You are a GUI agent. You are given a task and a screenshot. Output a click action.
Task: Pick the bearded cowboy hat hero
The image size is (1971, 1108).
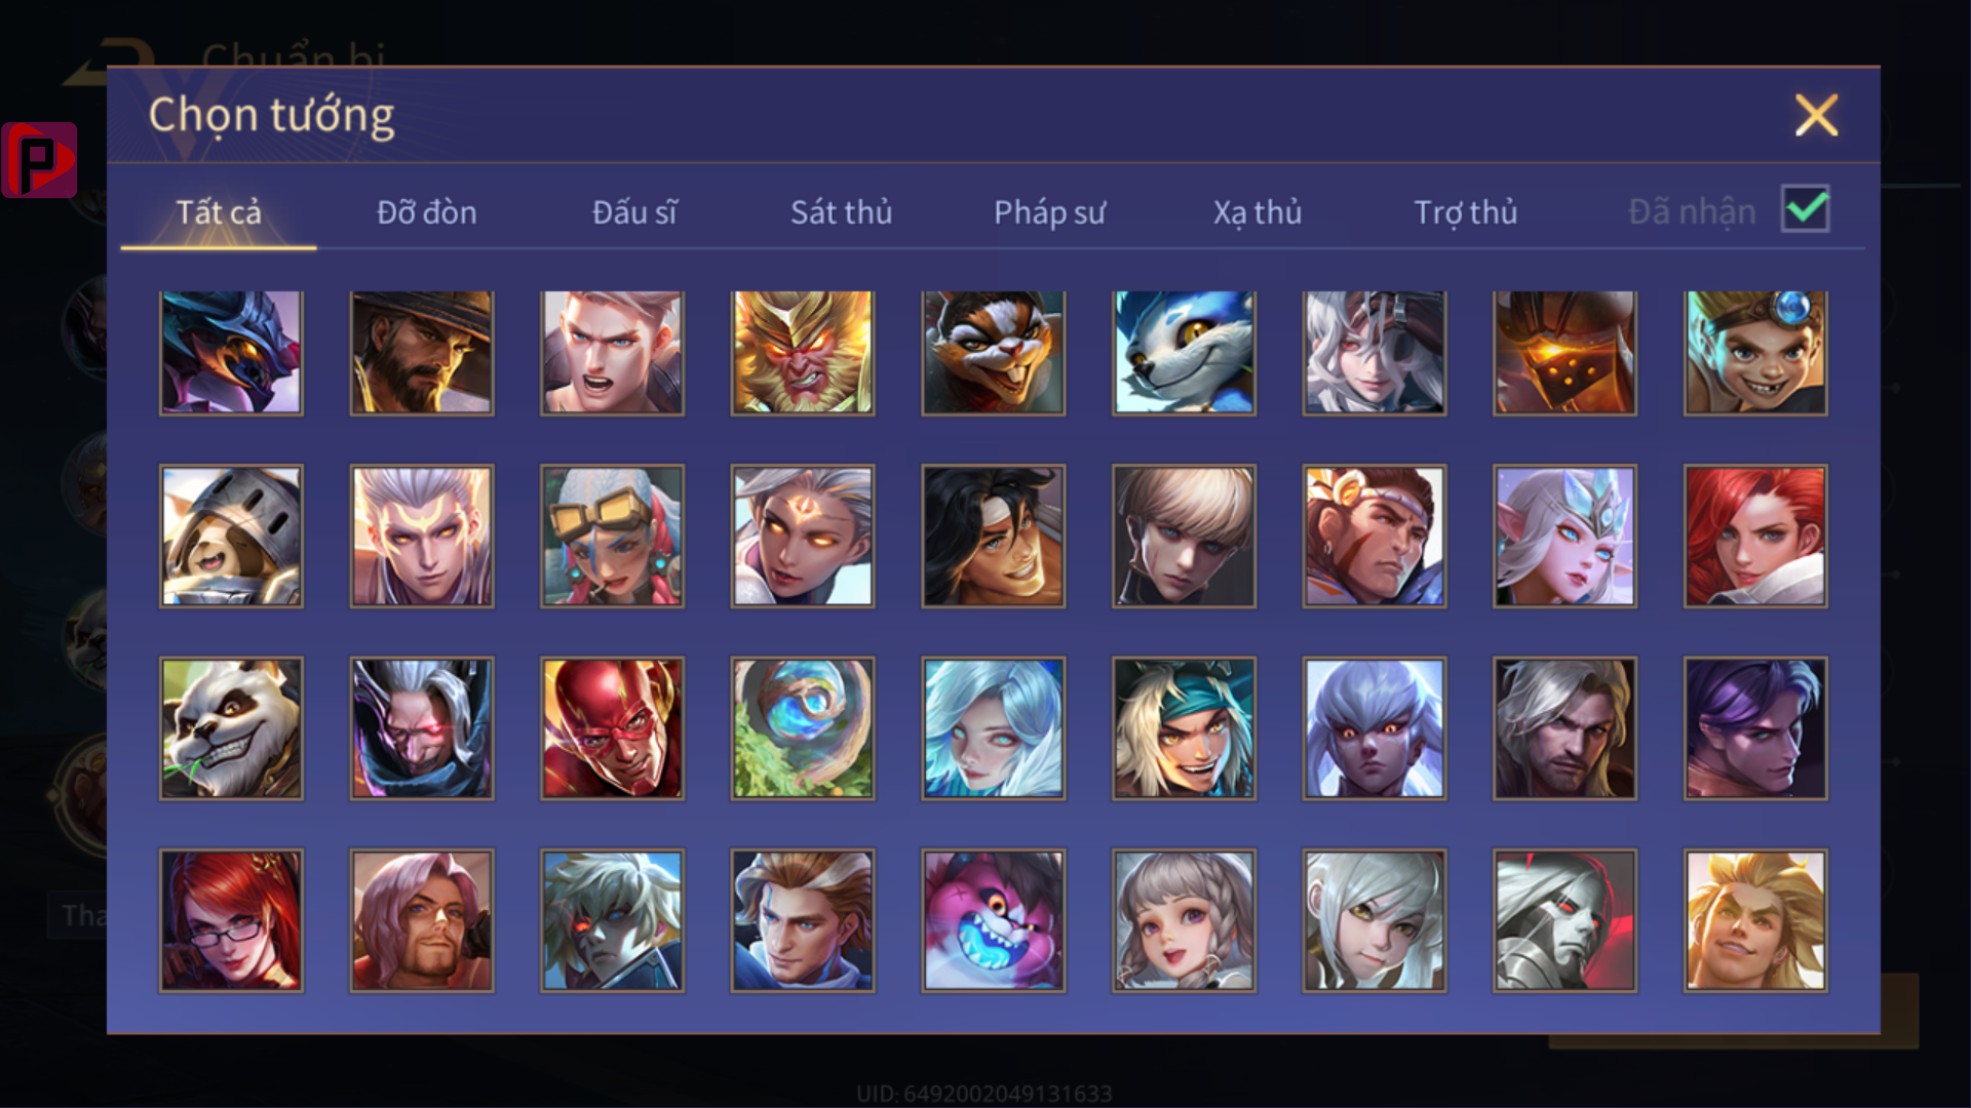[x=422, y=353]
